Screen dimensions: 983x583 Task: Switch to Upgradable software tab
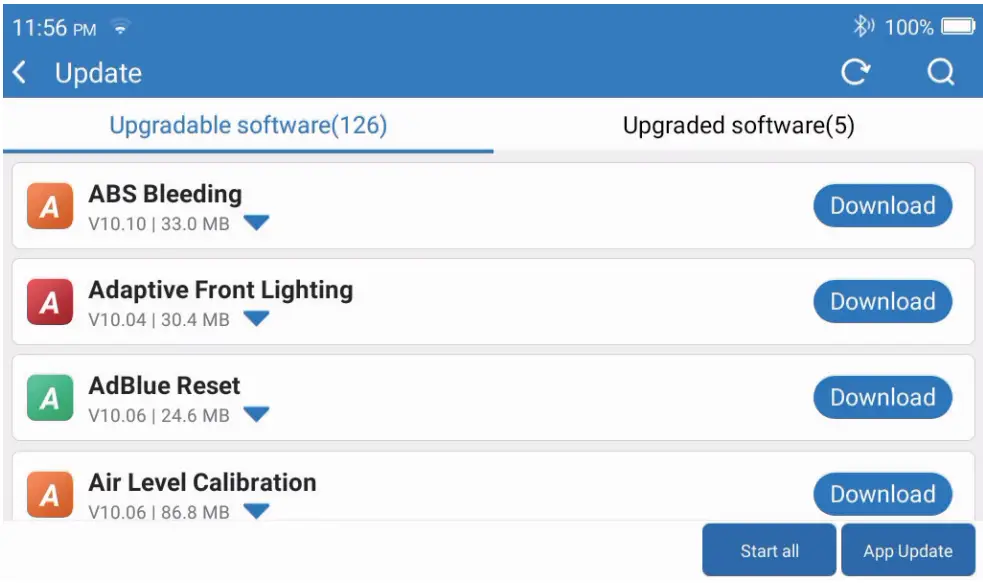click(248, 126)
